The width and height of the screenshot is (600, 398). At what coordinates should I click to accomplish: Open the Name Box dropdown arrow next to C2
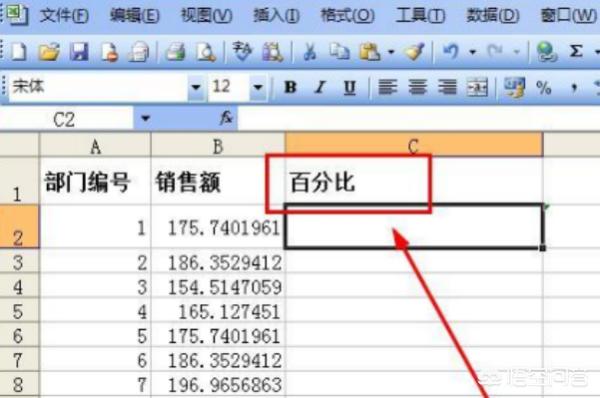(145, 119)
